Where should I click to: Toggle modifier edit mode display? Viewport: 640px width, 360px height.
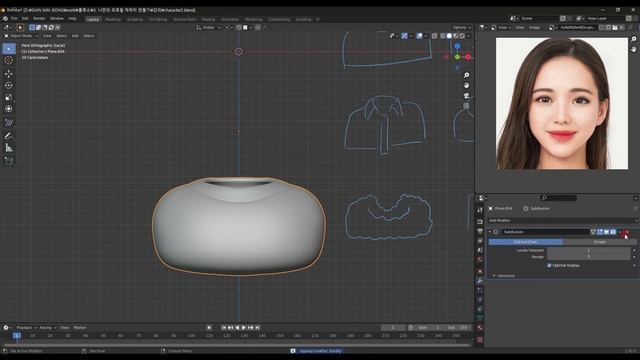point(600,232)
